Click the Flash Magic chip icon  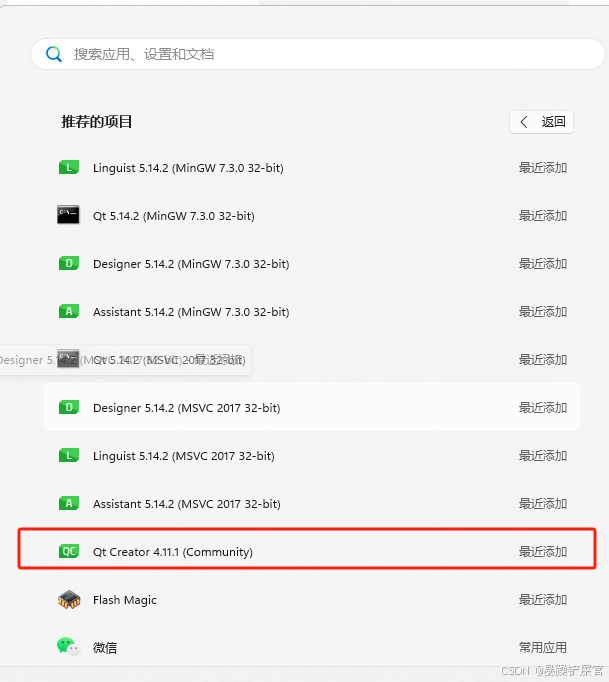pos(69,599)
